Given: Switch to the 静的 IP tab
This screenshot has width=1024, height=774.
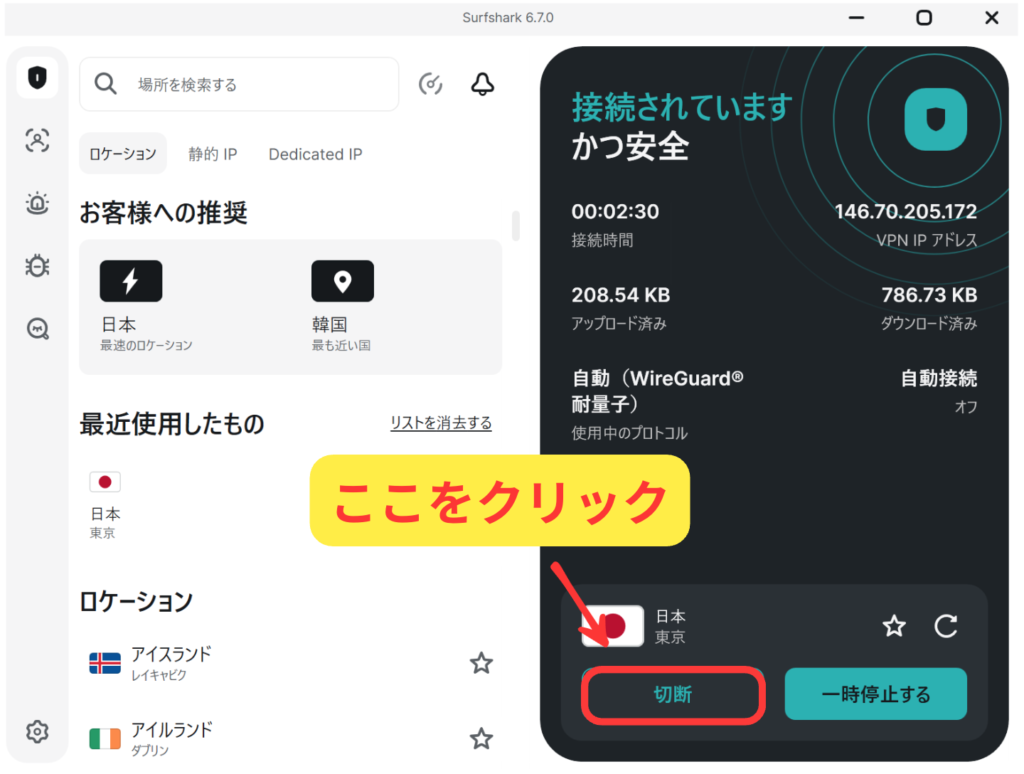Looking at the screenshot, I should coord(212,154).
